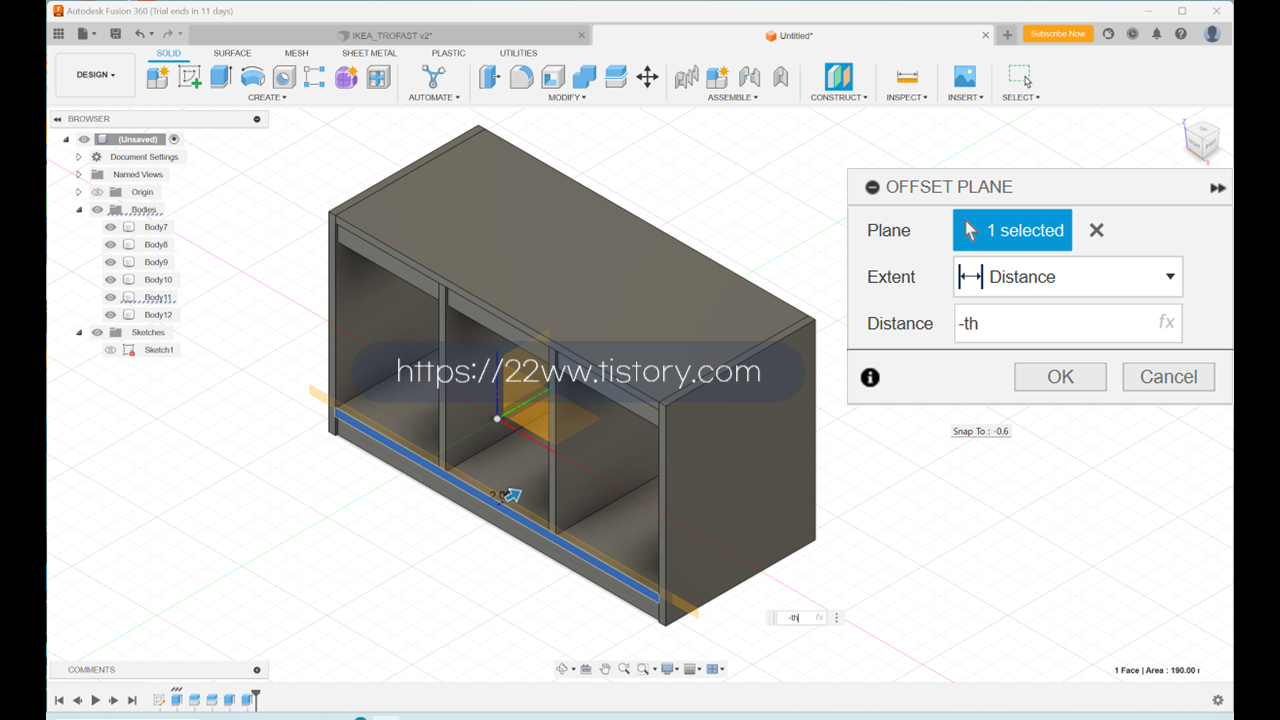The width and height of the screenshot is (1280, 720).
Task: Select the Create Sketch tool
Action: [x=190, y=77]
